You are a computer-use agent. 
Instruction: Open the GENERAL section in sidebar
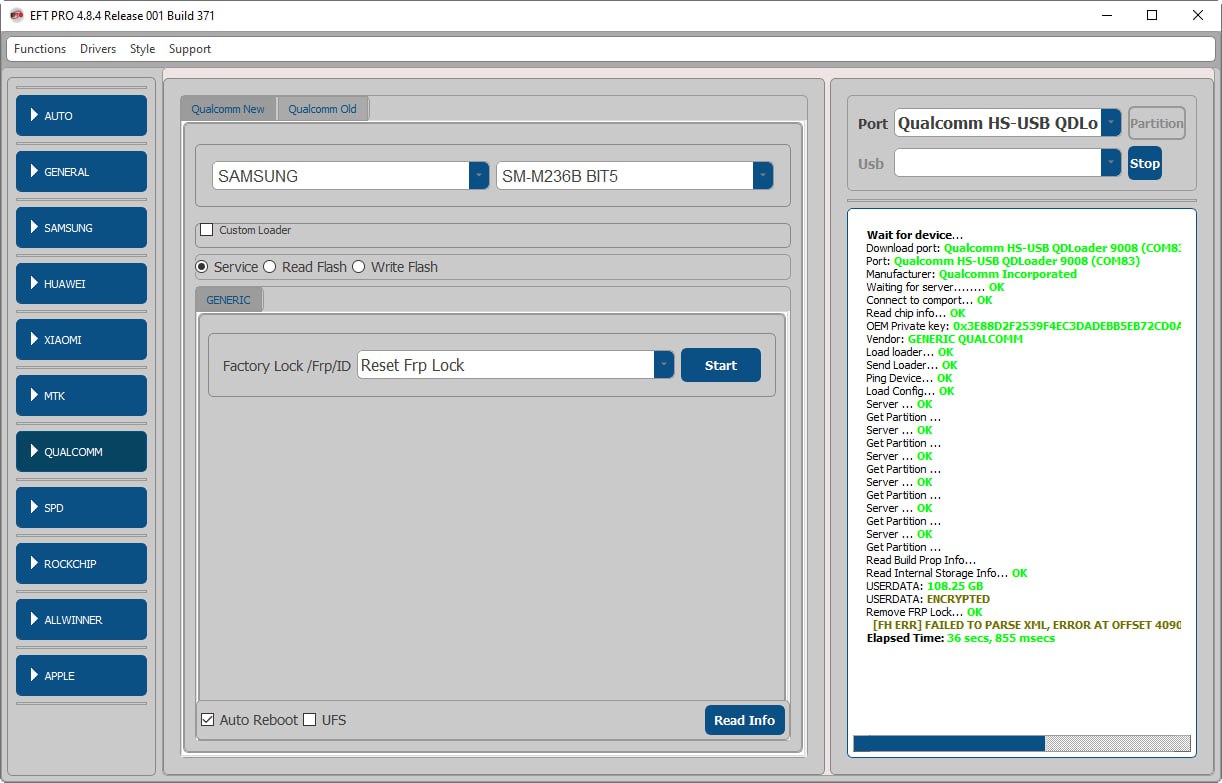81,172
